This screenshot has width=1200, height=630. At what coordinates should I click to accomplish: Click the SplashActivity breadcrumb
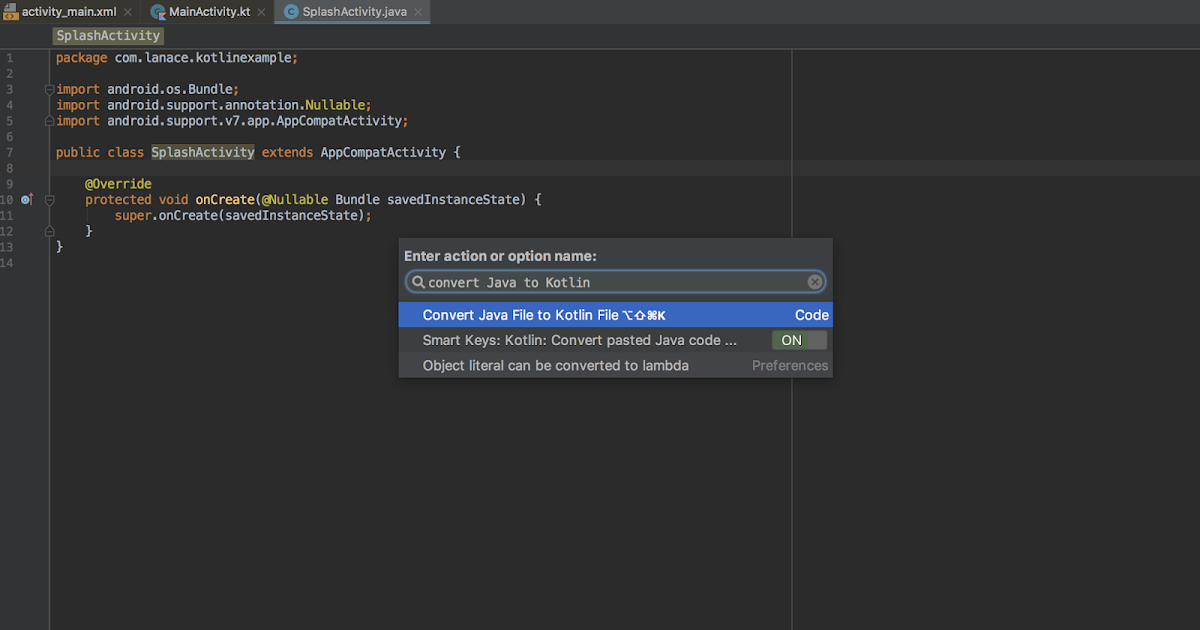108,36
